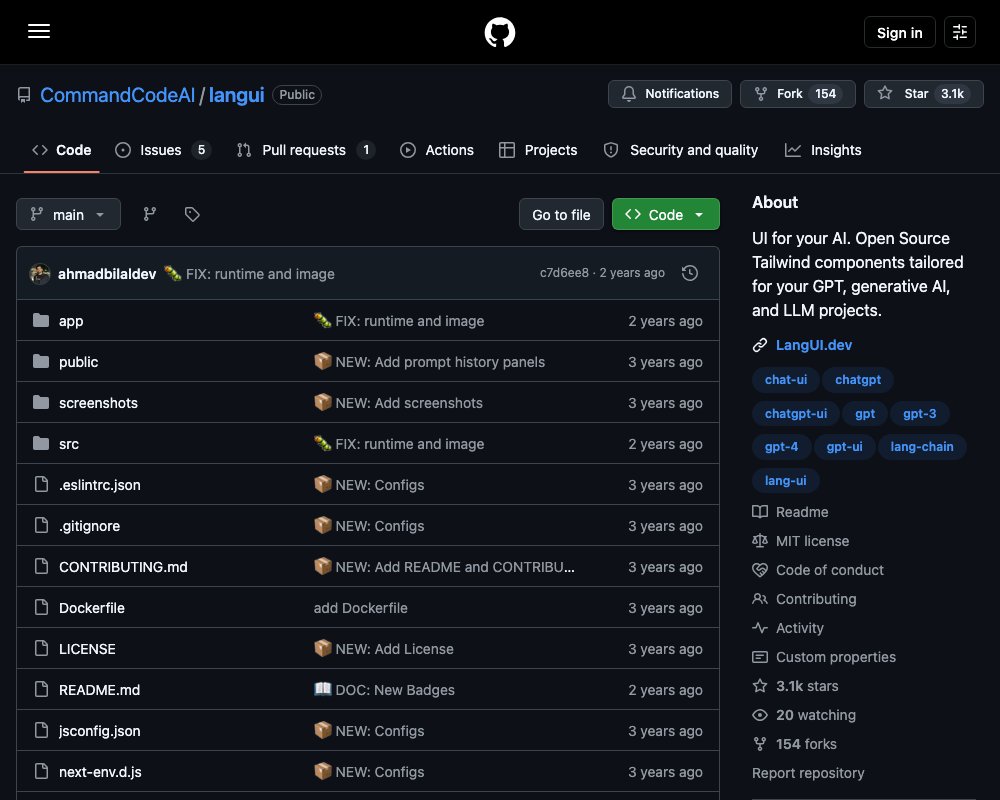Open 'DOC: New Badges' commit message

click(x=384, y=690)
